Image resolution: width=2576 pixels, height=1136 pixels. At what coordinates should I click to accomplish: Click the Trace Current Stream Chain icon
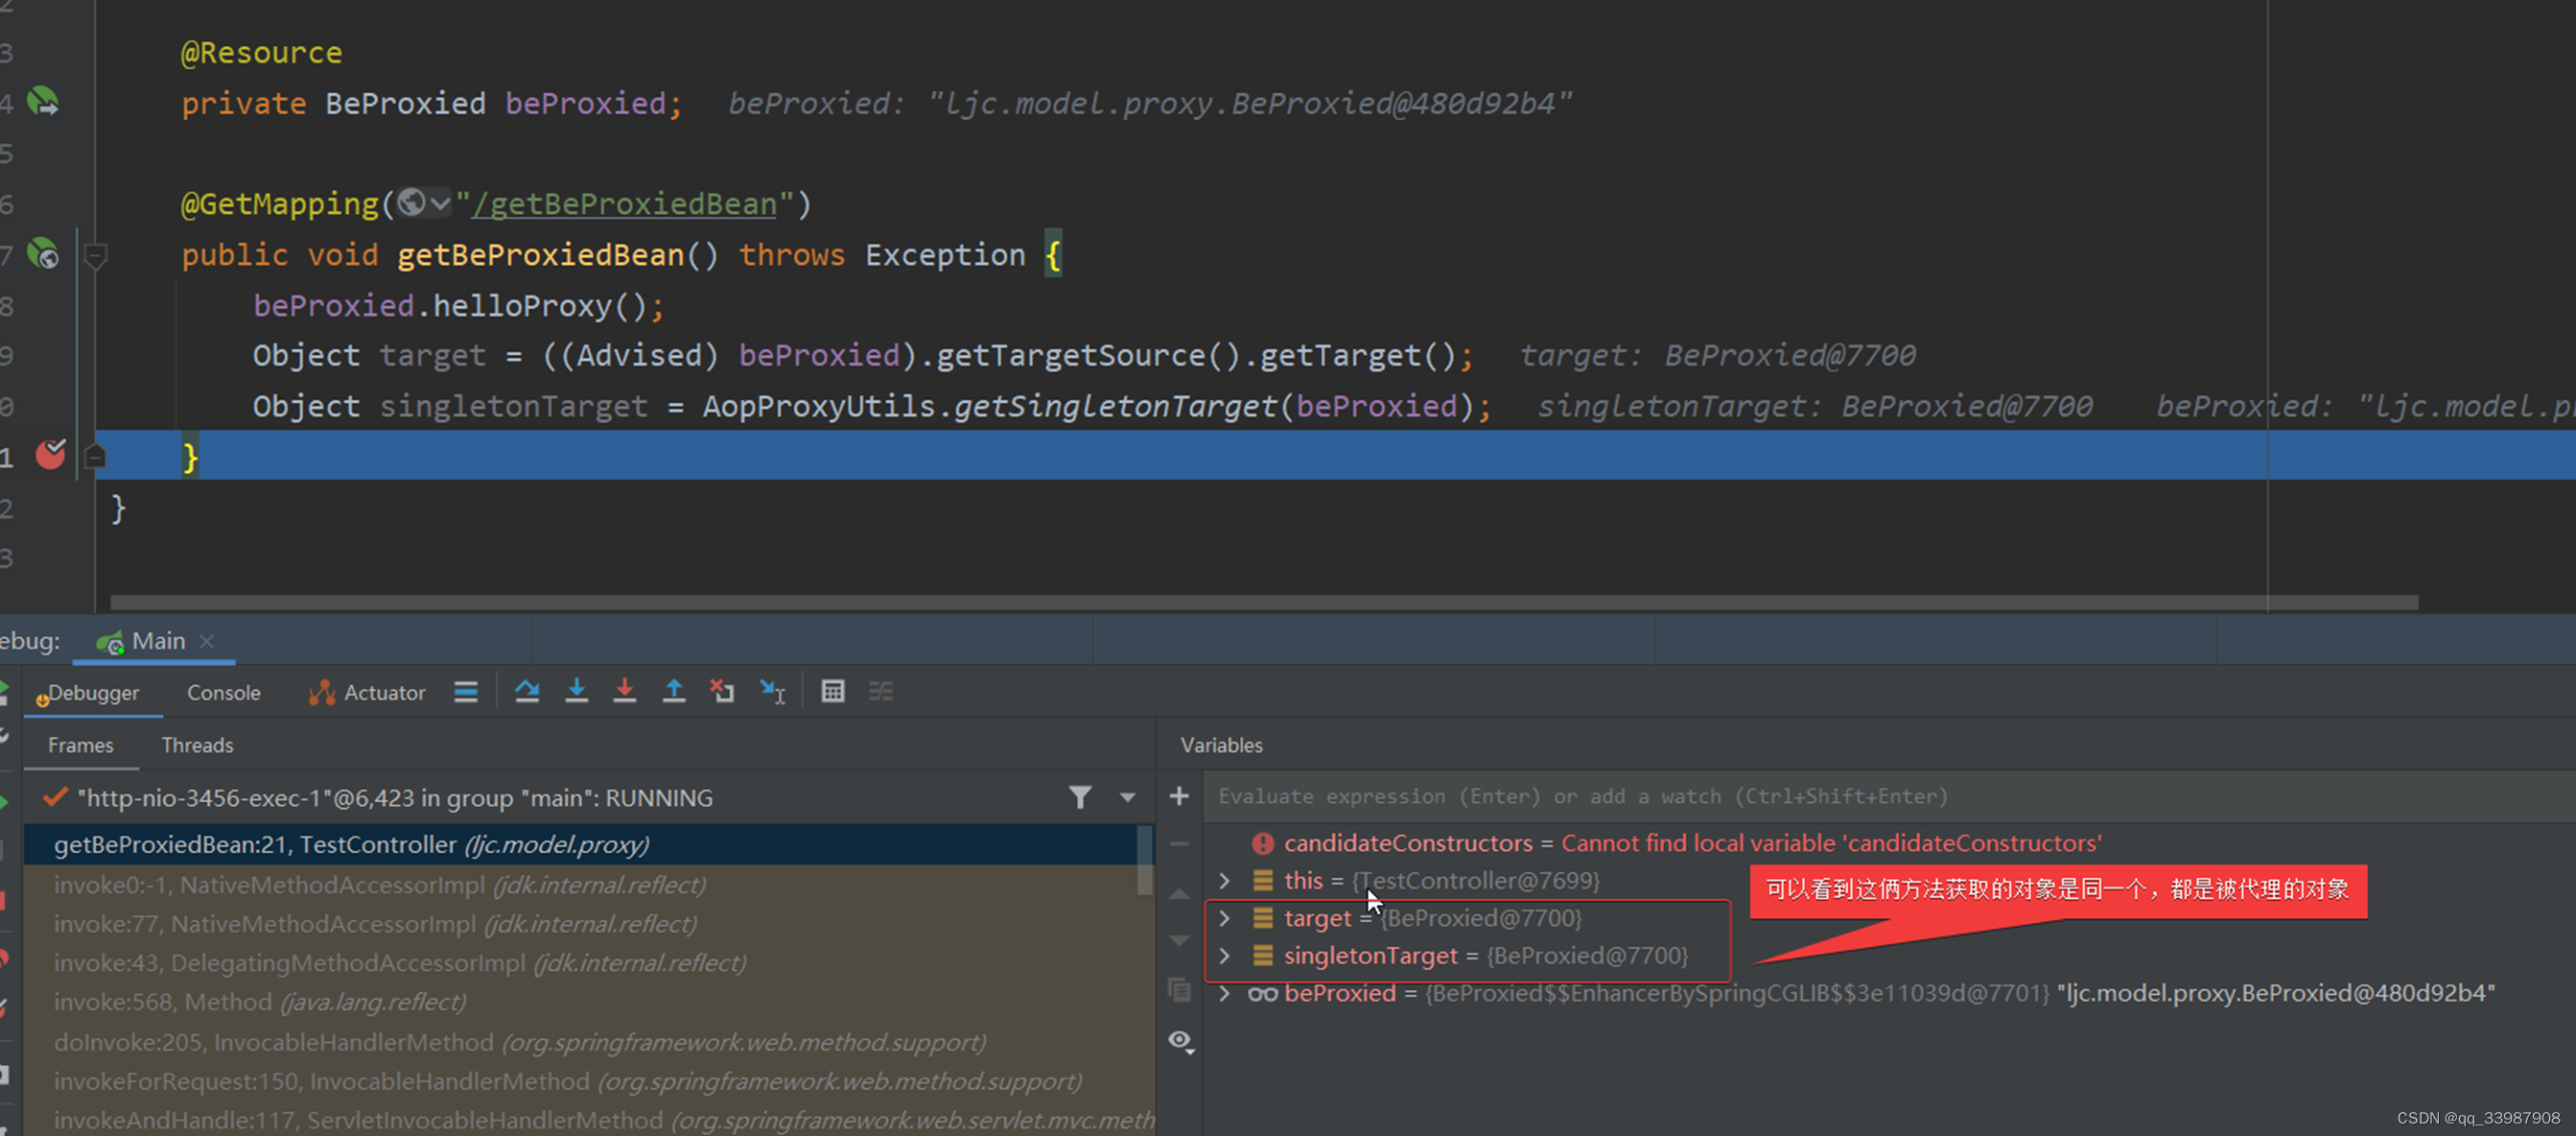pyautogui.click(x=881, y=691)
